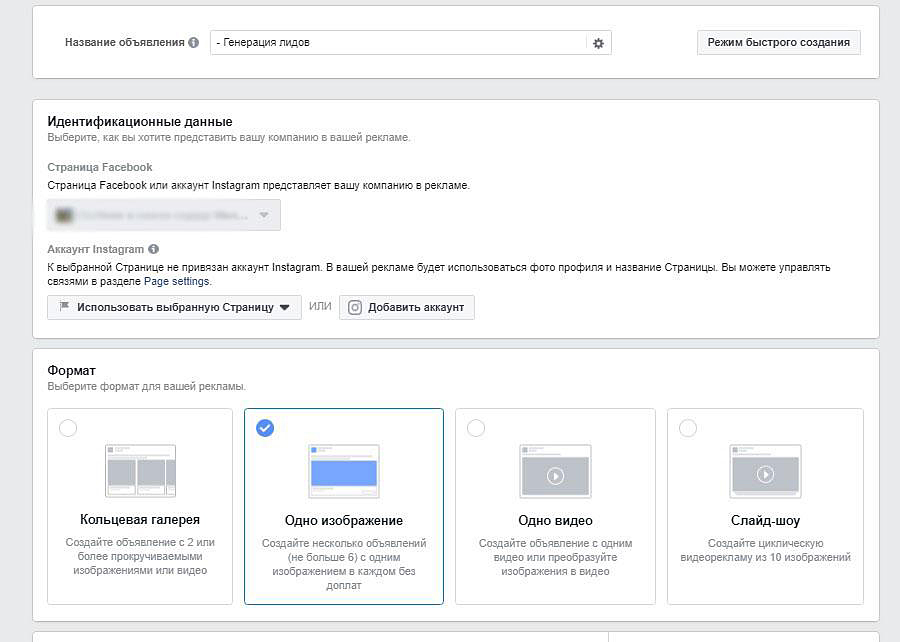Click info icon next to Название объявления
This screenshot has height=642, width=900.
click(x=193, y=43)
